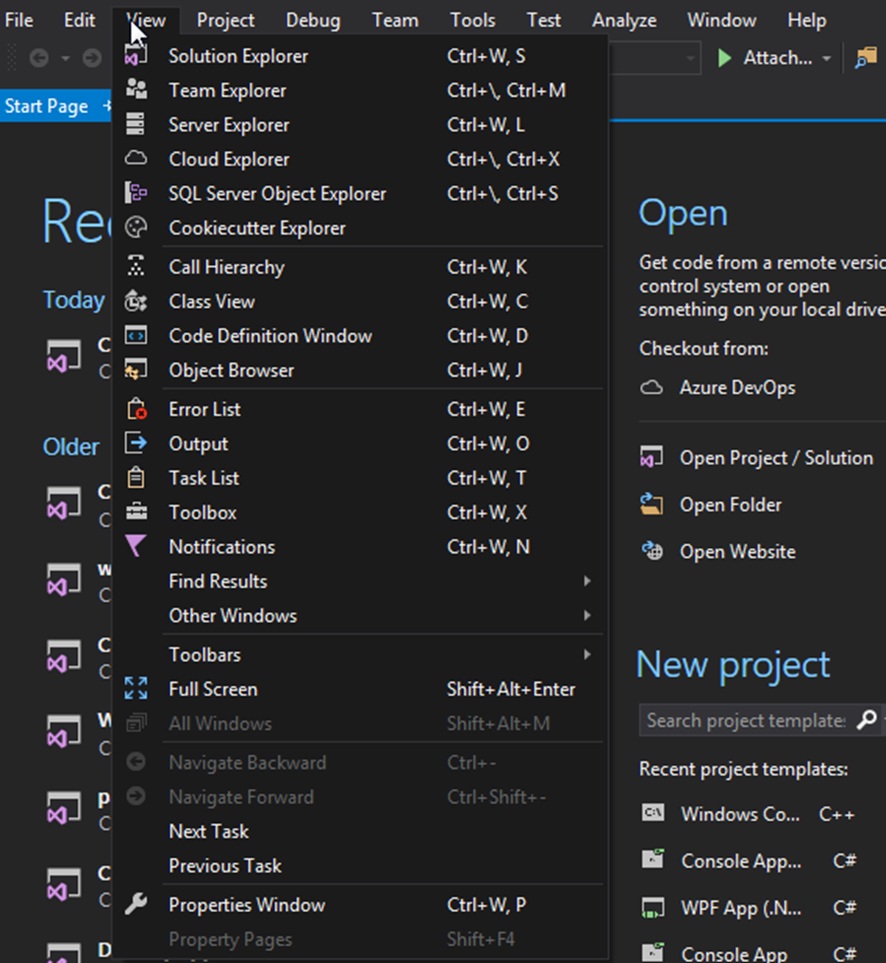This screenshot has width=886, height=963.
Task: Click the Open Folder icon
Action: [x=651, y=504]
